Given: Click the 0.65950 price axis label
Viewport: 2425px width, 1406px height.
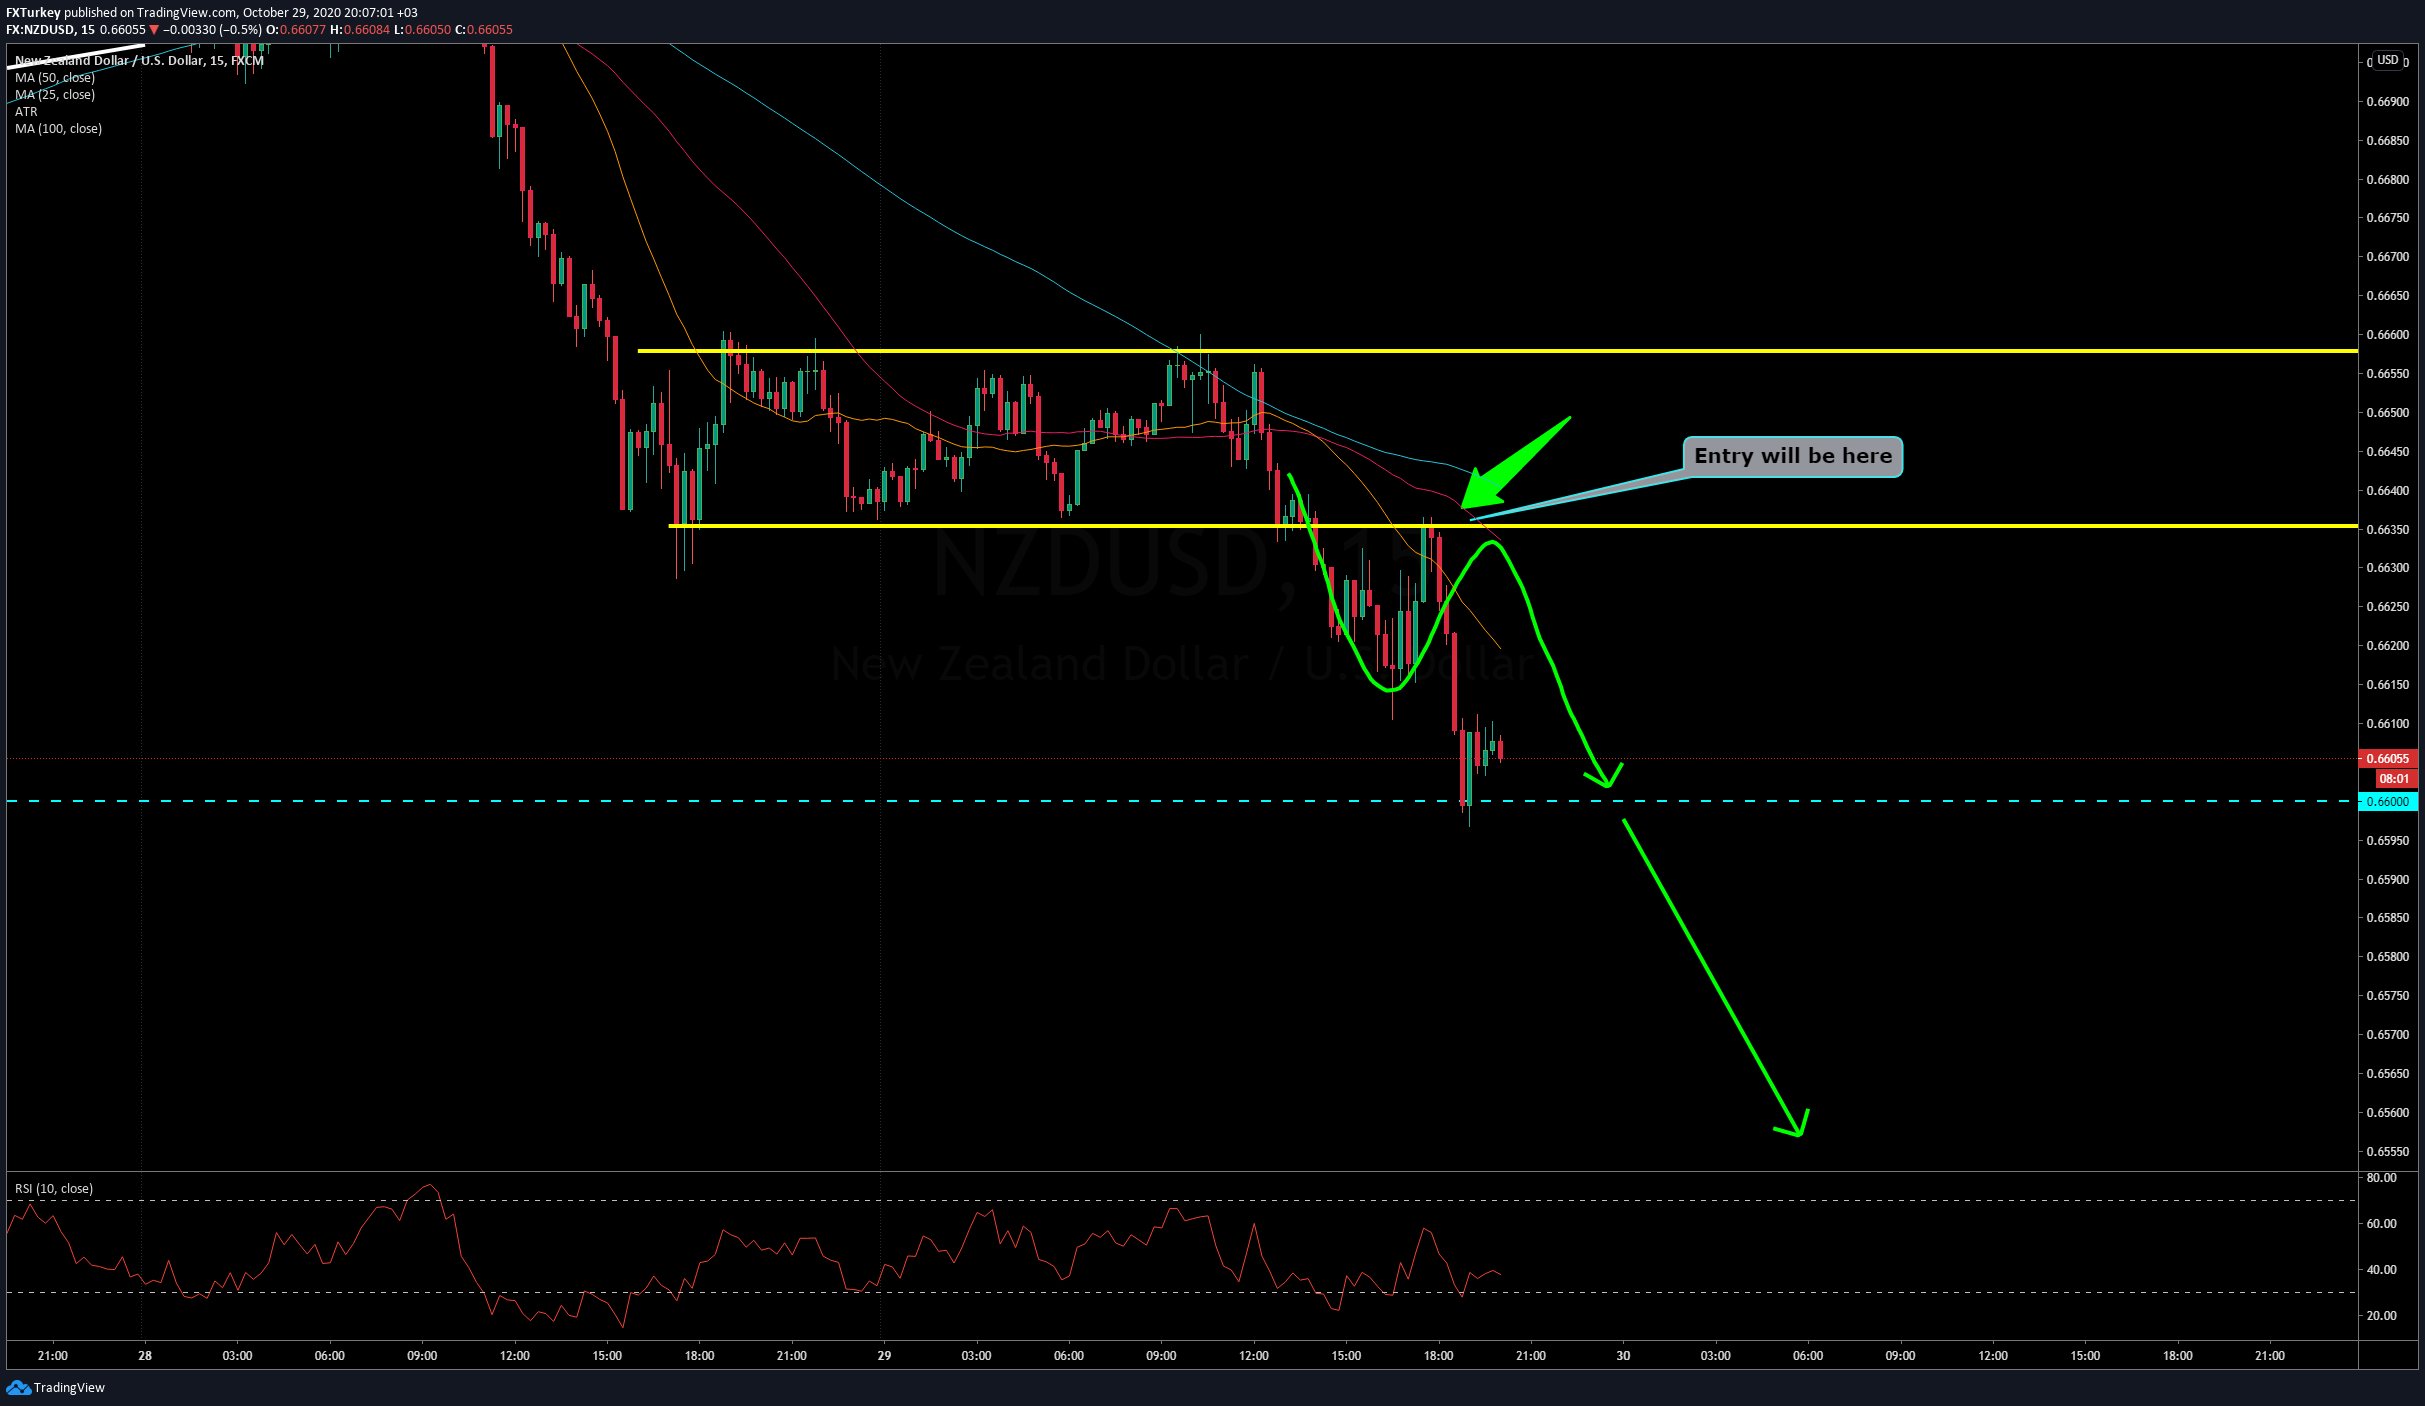Looking at the screenshot, I should [x=2387, y=841].
